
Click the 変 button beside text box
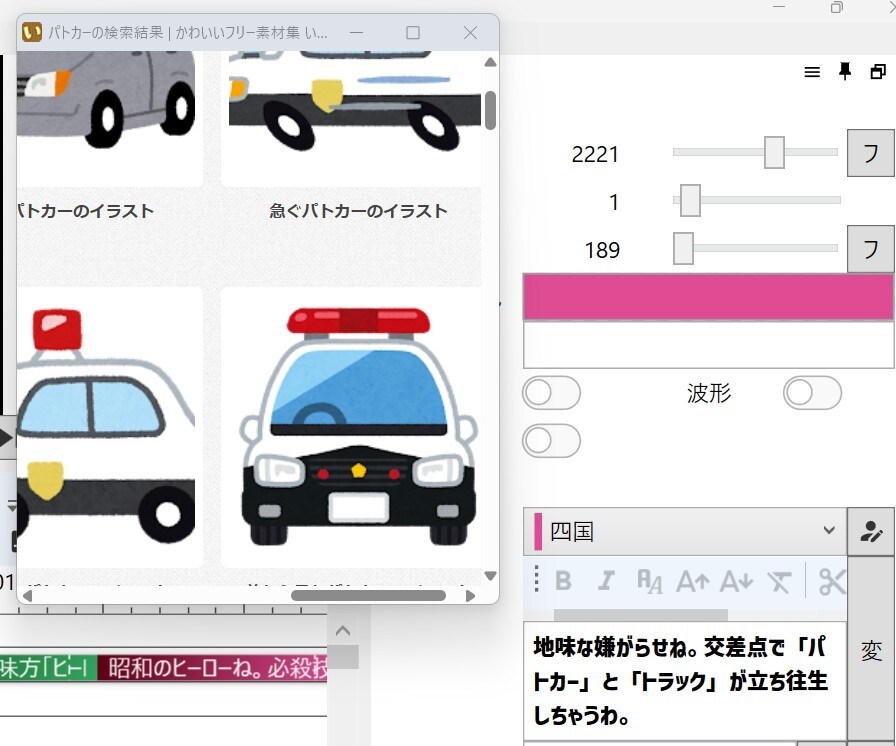(x=871, y=651)
